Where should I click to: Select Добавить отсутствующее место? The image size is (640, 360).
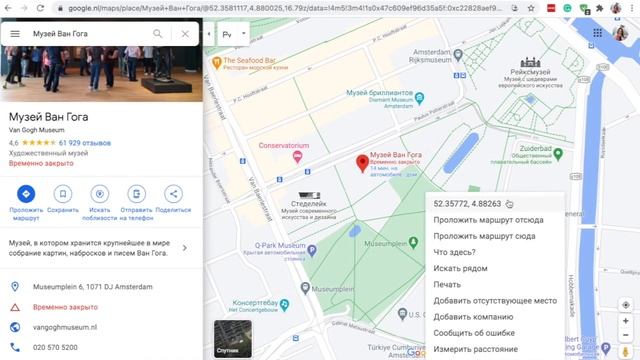(495, 301)
